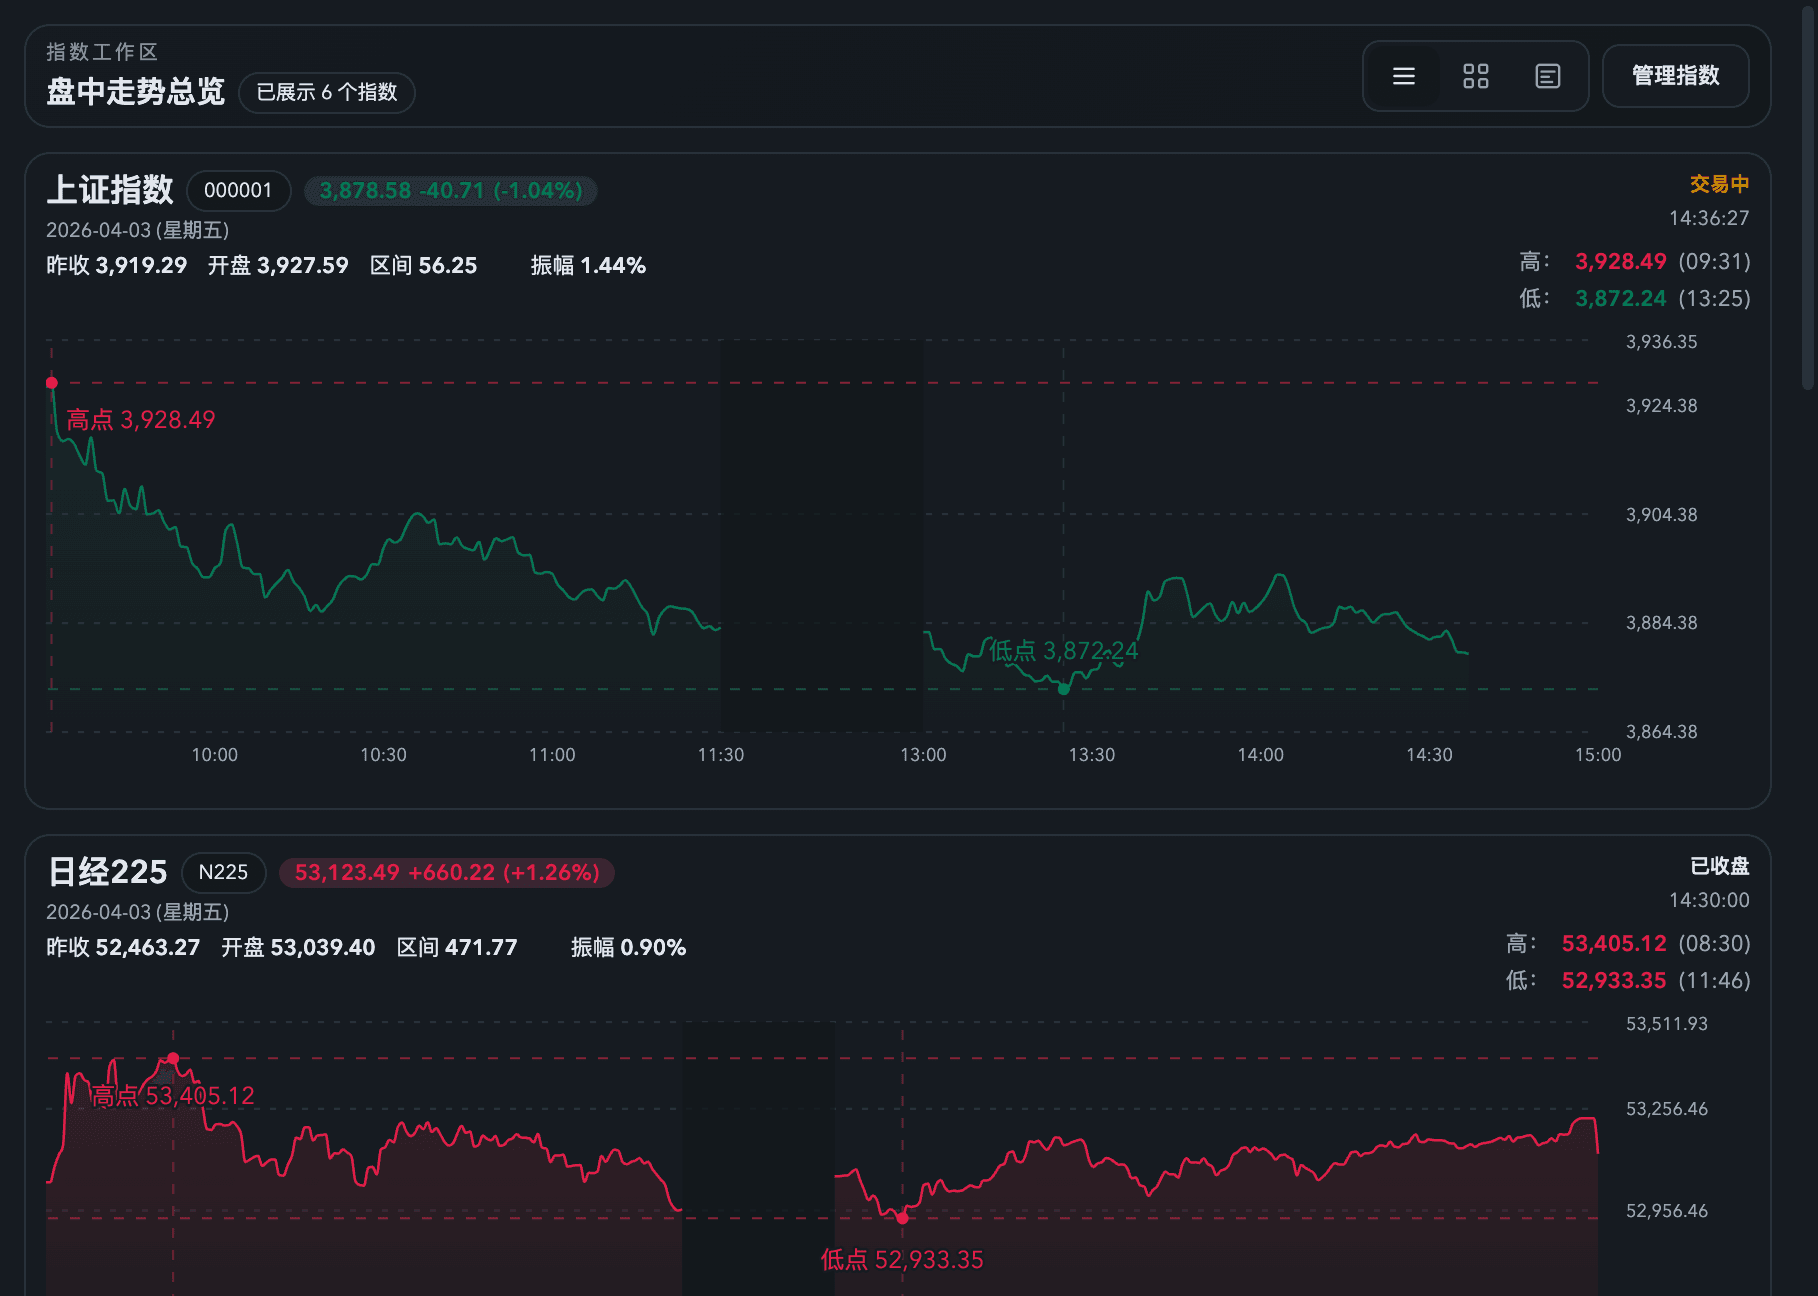Click the 已收盘 closed status label
This screenshot has width=1818, height=1296.
(1719, 866)
